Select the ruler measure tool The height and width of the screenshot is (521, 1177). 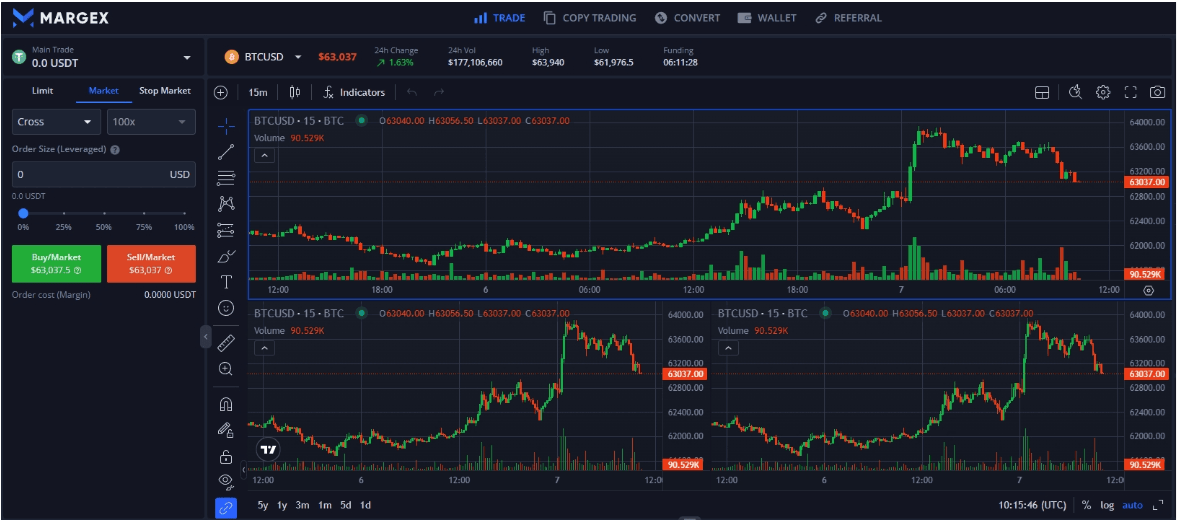[226, 343]
